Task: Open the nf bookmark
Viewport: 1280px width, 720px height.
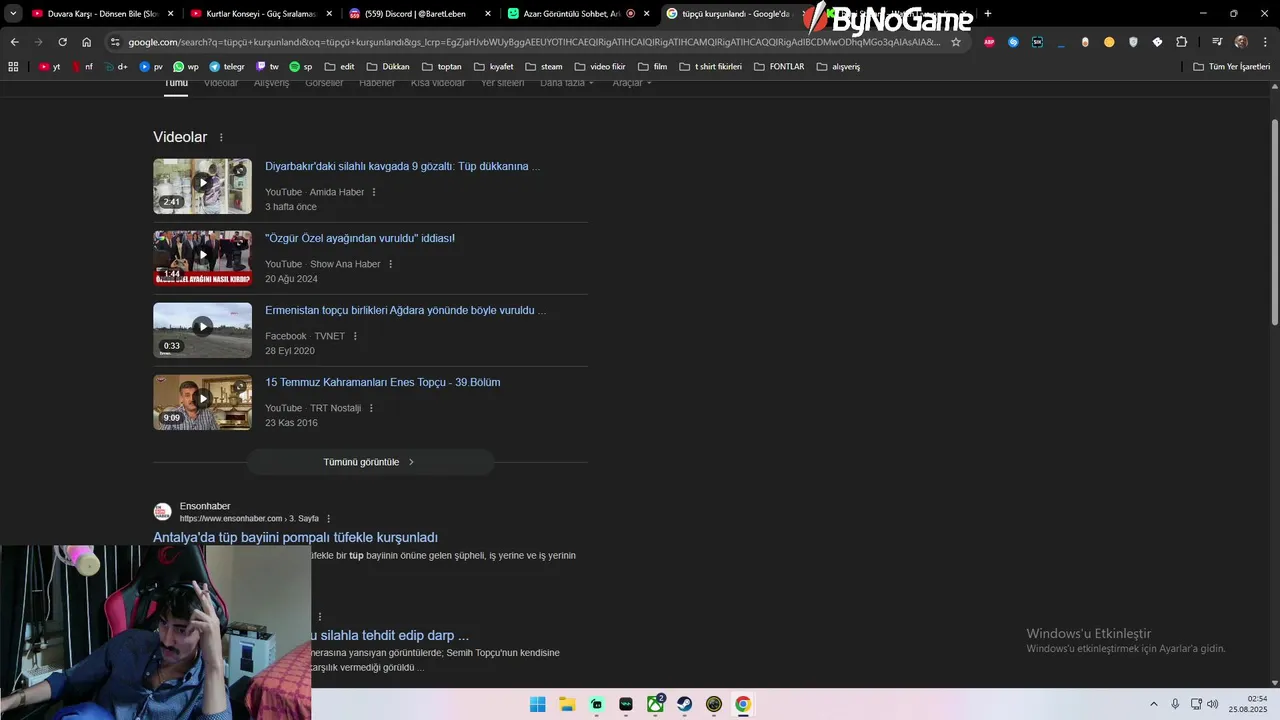Action: [82, 67]
